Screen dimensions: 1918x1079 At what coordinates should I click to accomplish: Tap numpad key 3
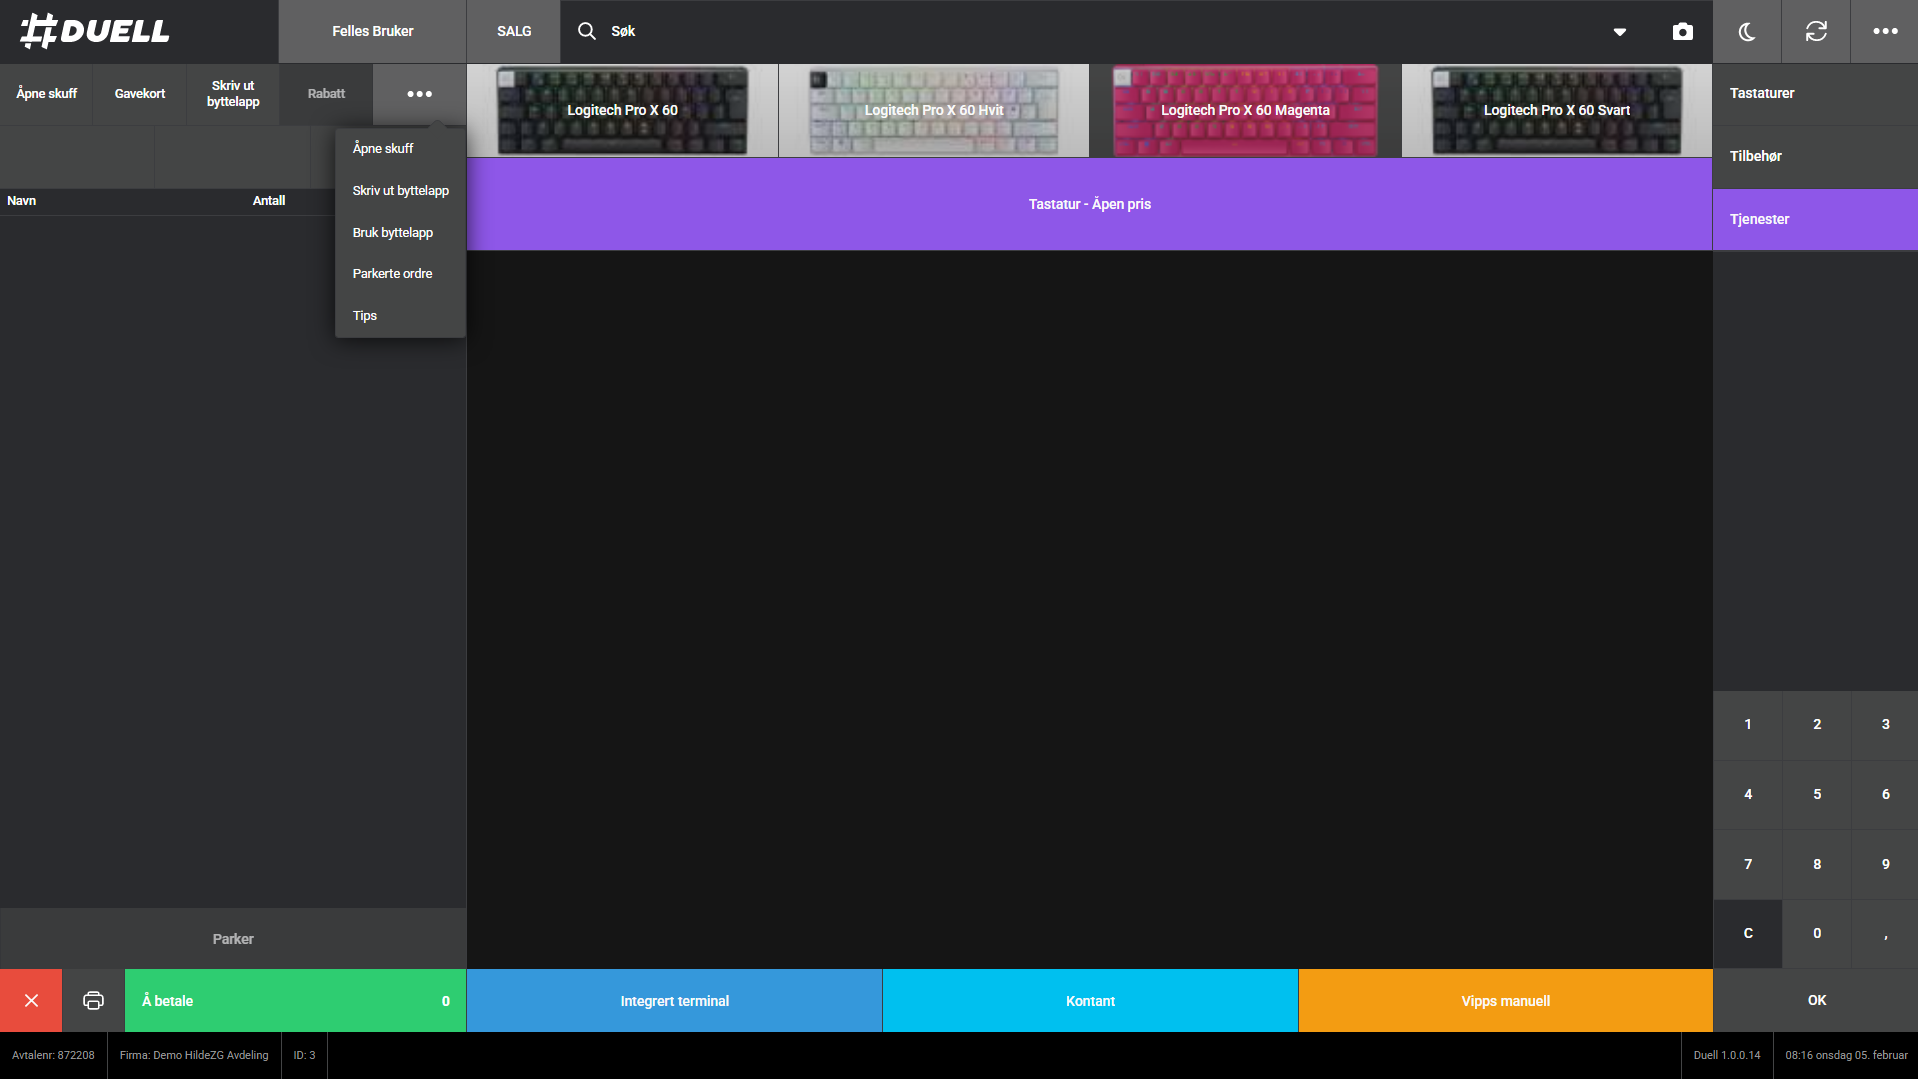pyautogui.click(x=1885, y=724)
